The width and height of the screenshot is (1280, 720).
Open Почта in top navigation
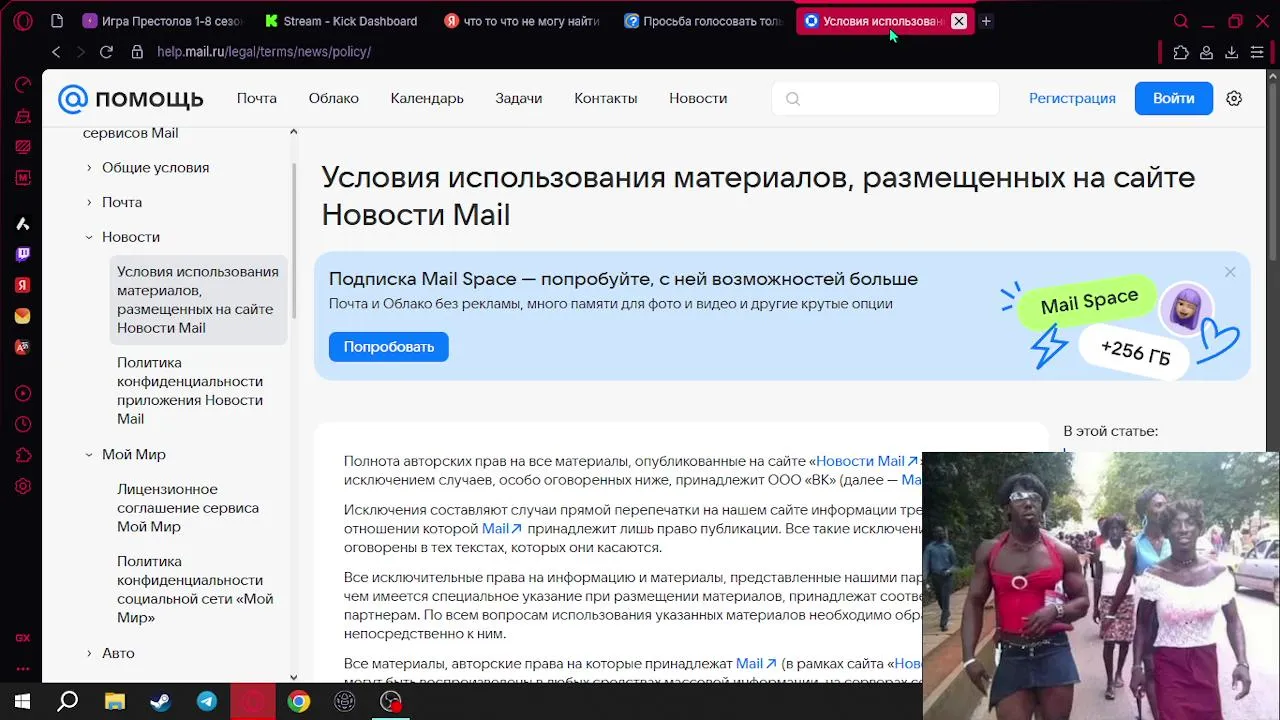(257, 98)
